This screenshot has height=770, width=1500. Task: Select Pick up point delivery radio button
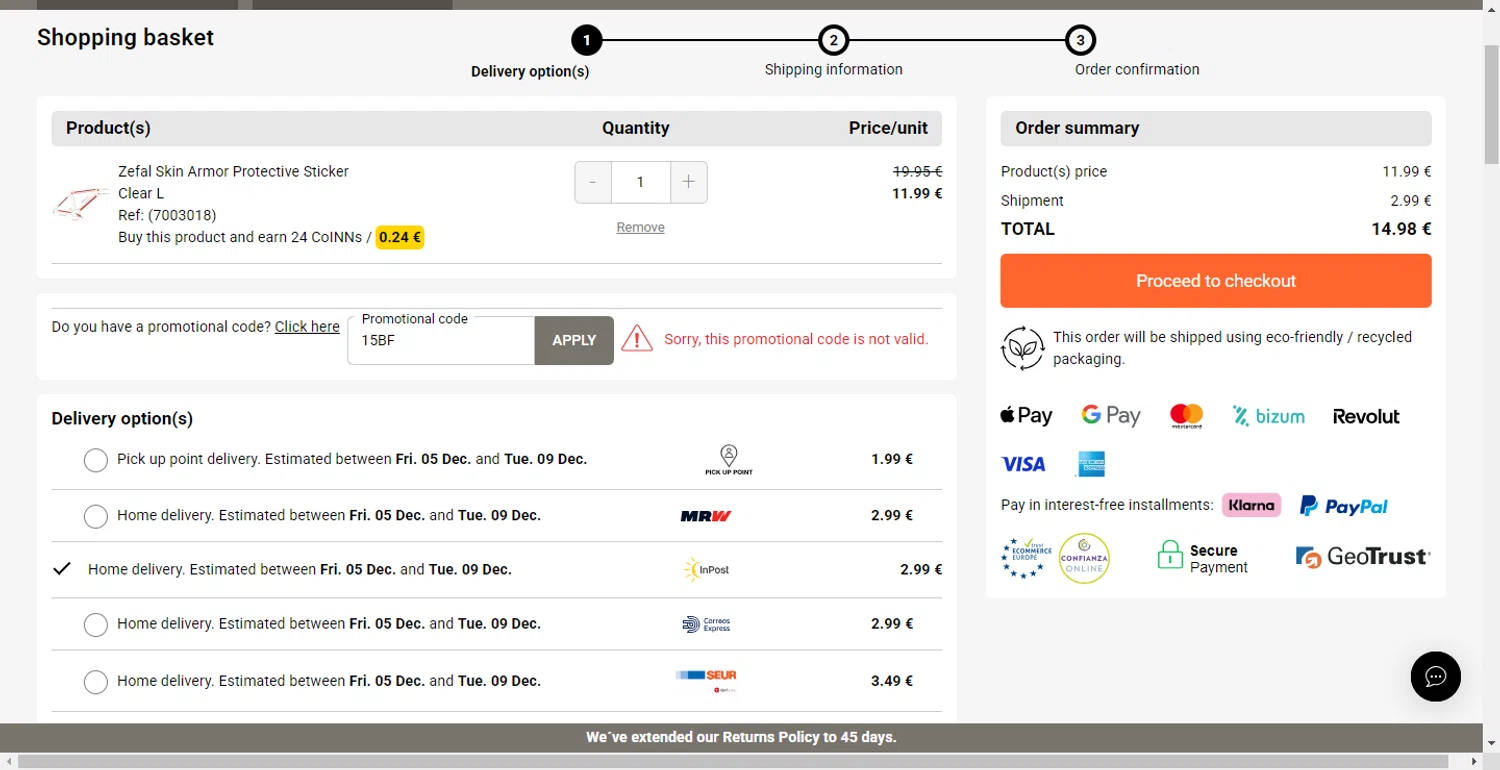click(95, 460)
